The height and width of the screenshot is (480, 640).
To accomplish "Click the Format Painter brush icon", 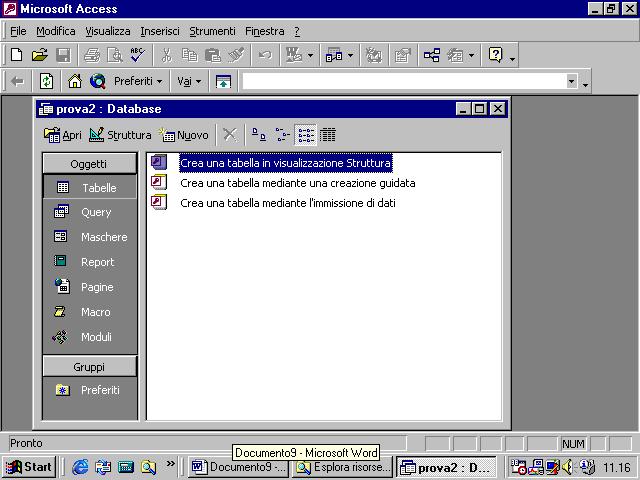I will click(236, 55).
